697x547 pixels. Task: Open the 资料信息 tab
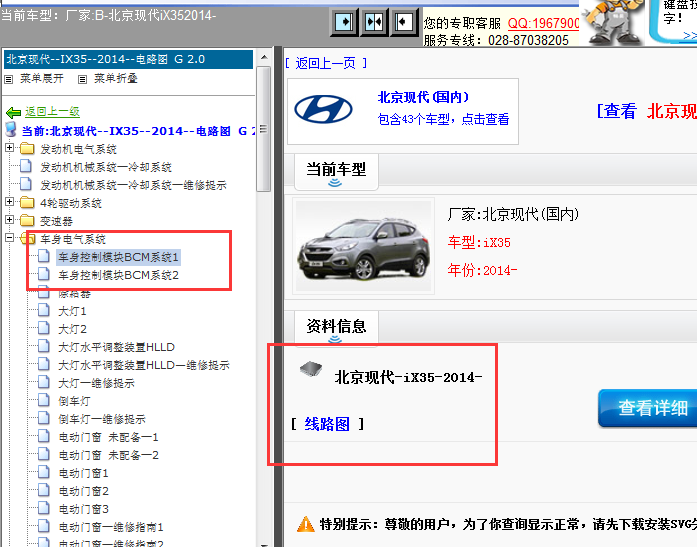(x=336, y=328)
